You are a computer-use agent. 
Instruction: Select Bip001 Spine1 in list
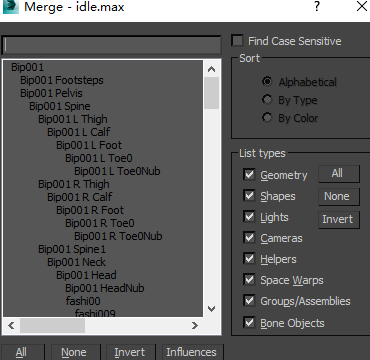72,249
